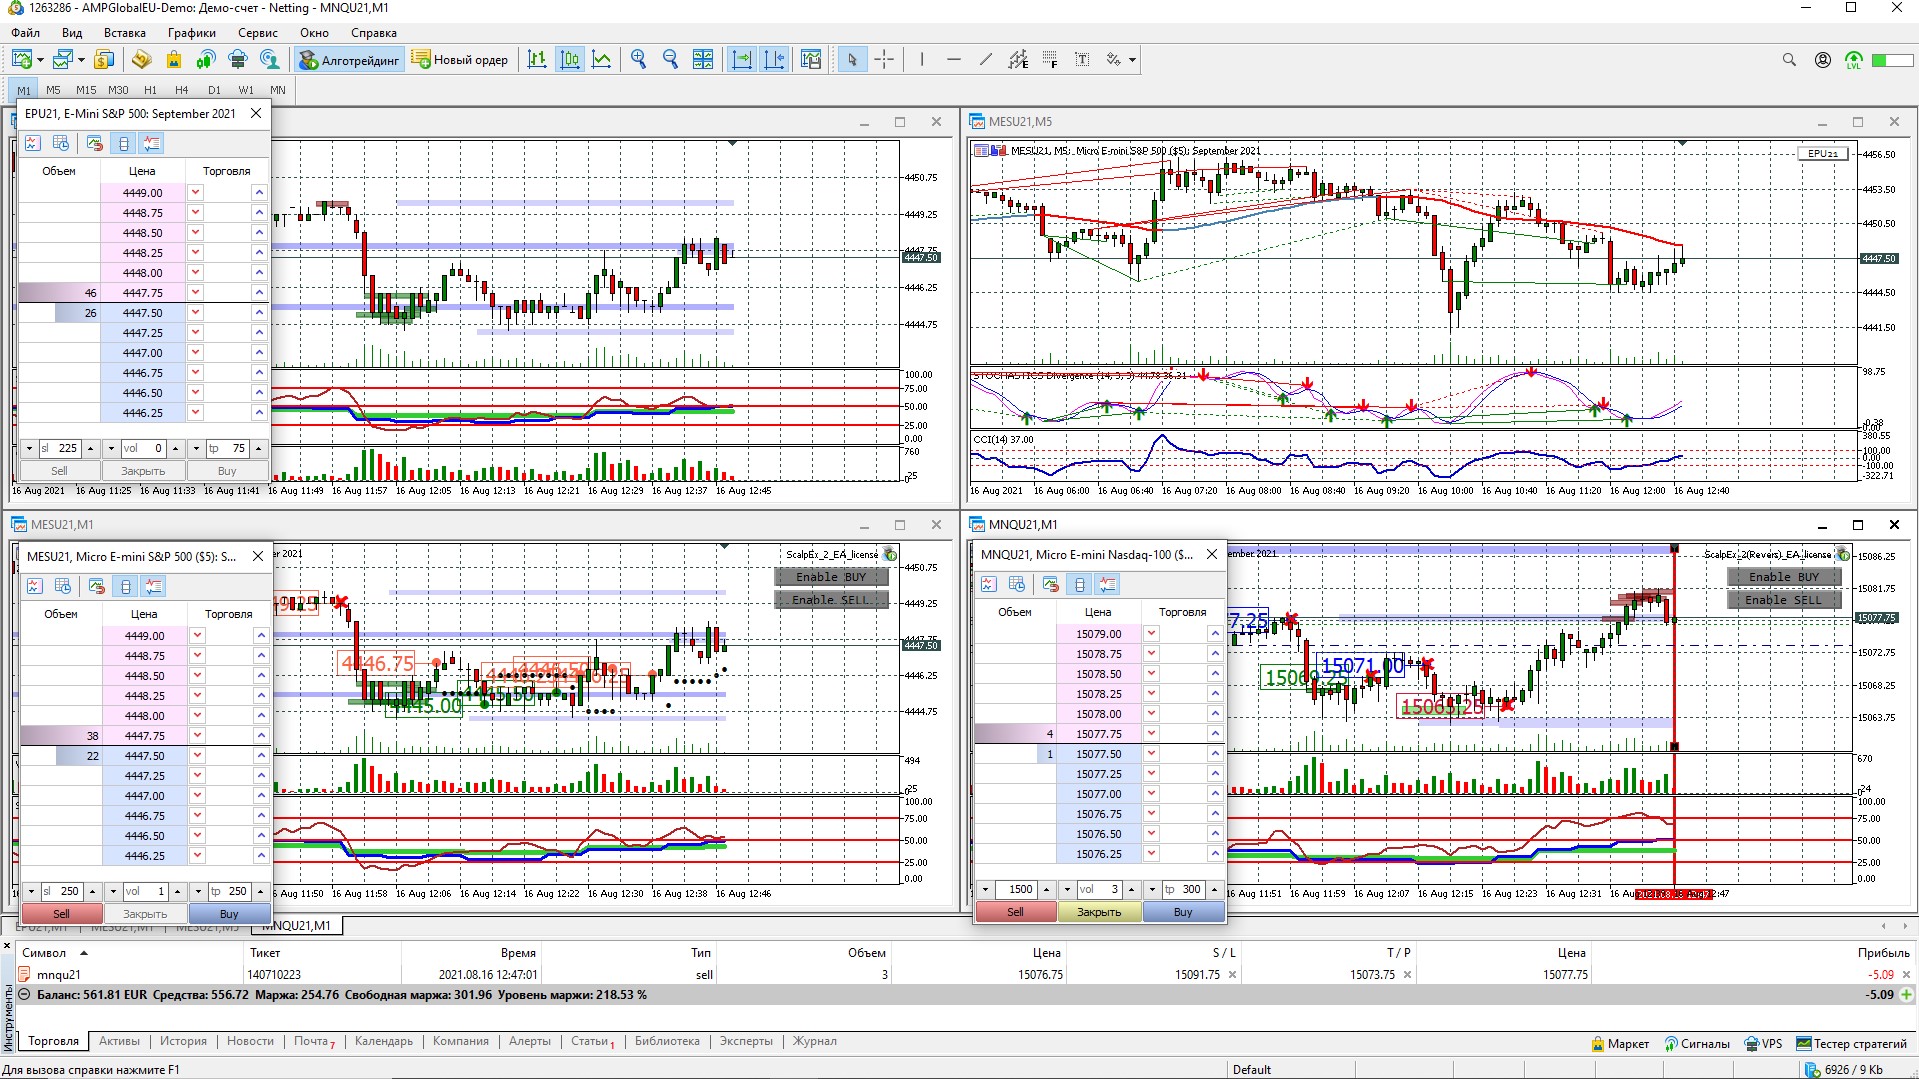The image size is (1919, 1079).
Task: Open the Графики menu
Action: click(191, 33)
